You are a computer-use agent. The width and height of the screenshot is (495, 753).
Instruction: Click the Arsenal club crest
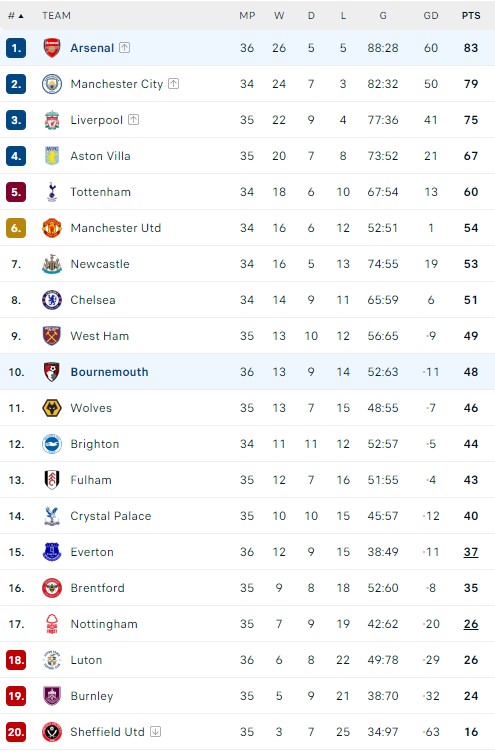[52, 48]
